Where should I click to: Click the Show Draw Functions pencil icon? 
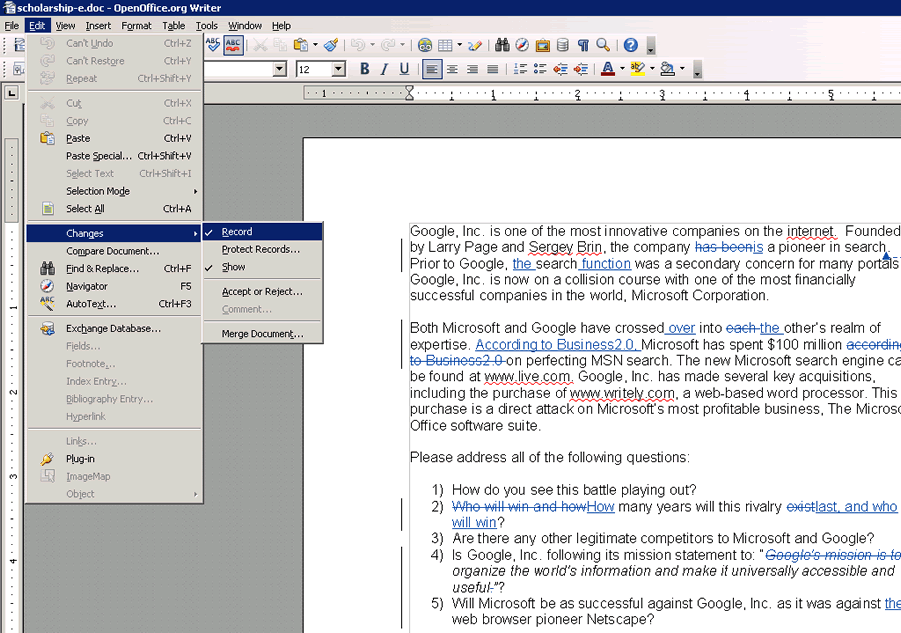[x=475, y=45]
